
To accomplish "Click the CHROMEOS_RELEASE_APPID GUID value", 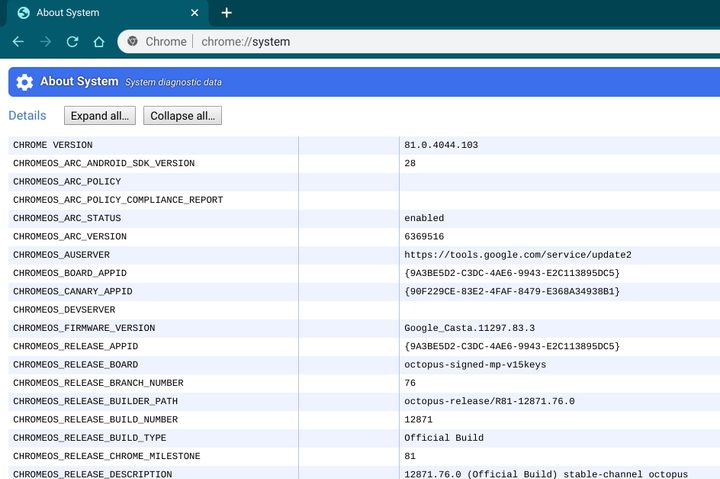I will (512, 346).
